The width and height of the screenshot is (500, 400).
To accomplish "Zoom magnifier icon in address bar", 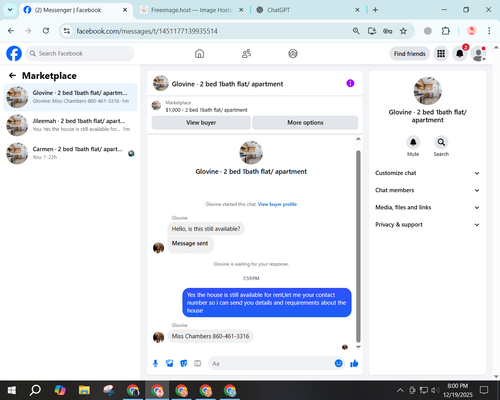I will [x=356, y=31].
